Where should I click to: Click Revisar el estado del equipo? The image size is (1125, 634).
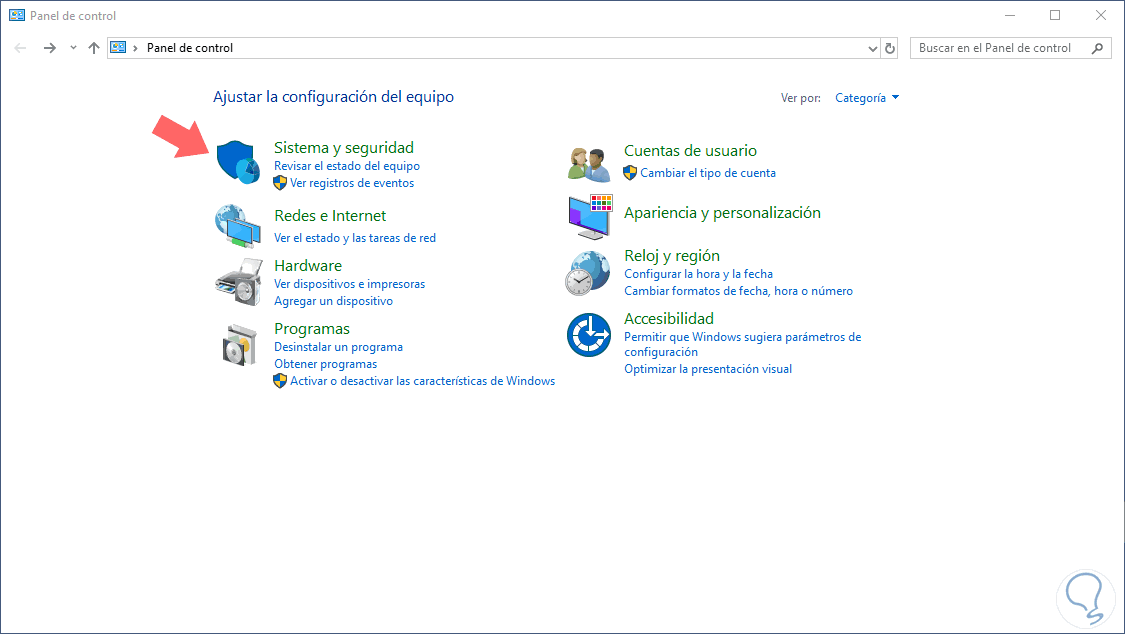tap(347, 166)
